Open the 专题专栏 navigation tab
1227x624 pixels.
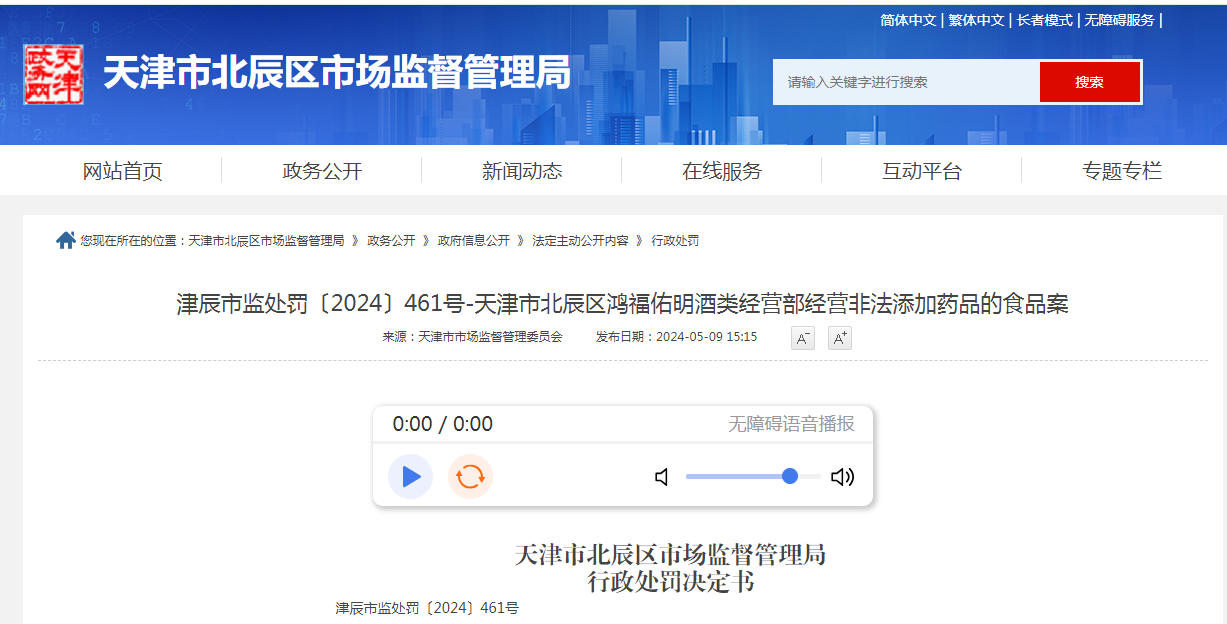pyautogui.click(x=1122, y=171)
